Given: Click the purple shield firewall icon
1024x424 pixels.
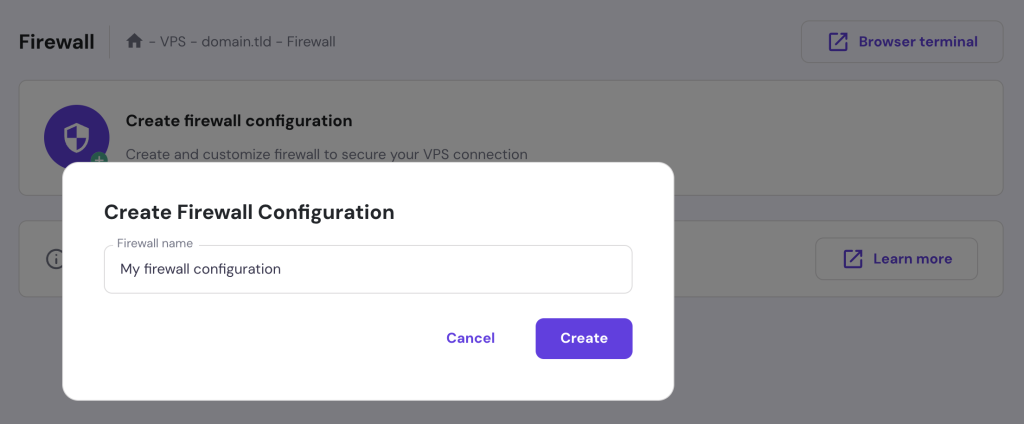Looking at the screenshot, I should [x=76, y=136].
